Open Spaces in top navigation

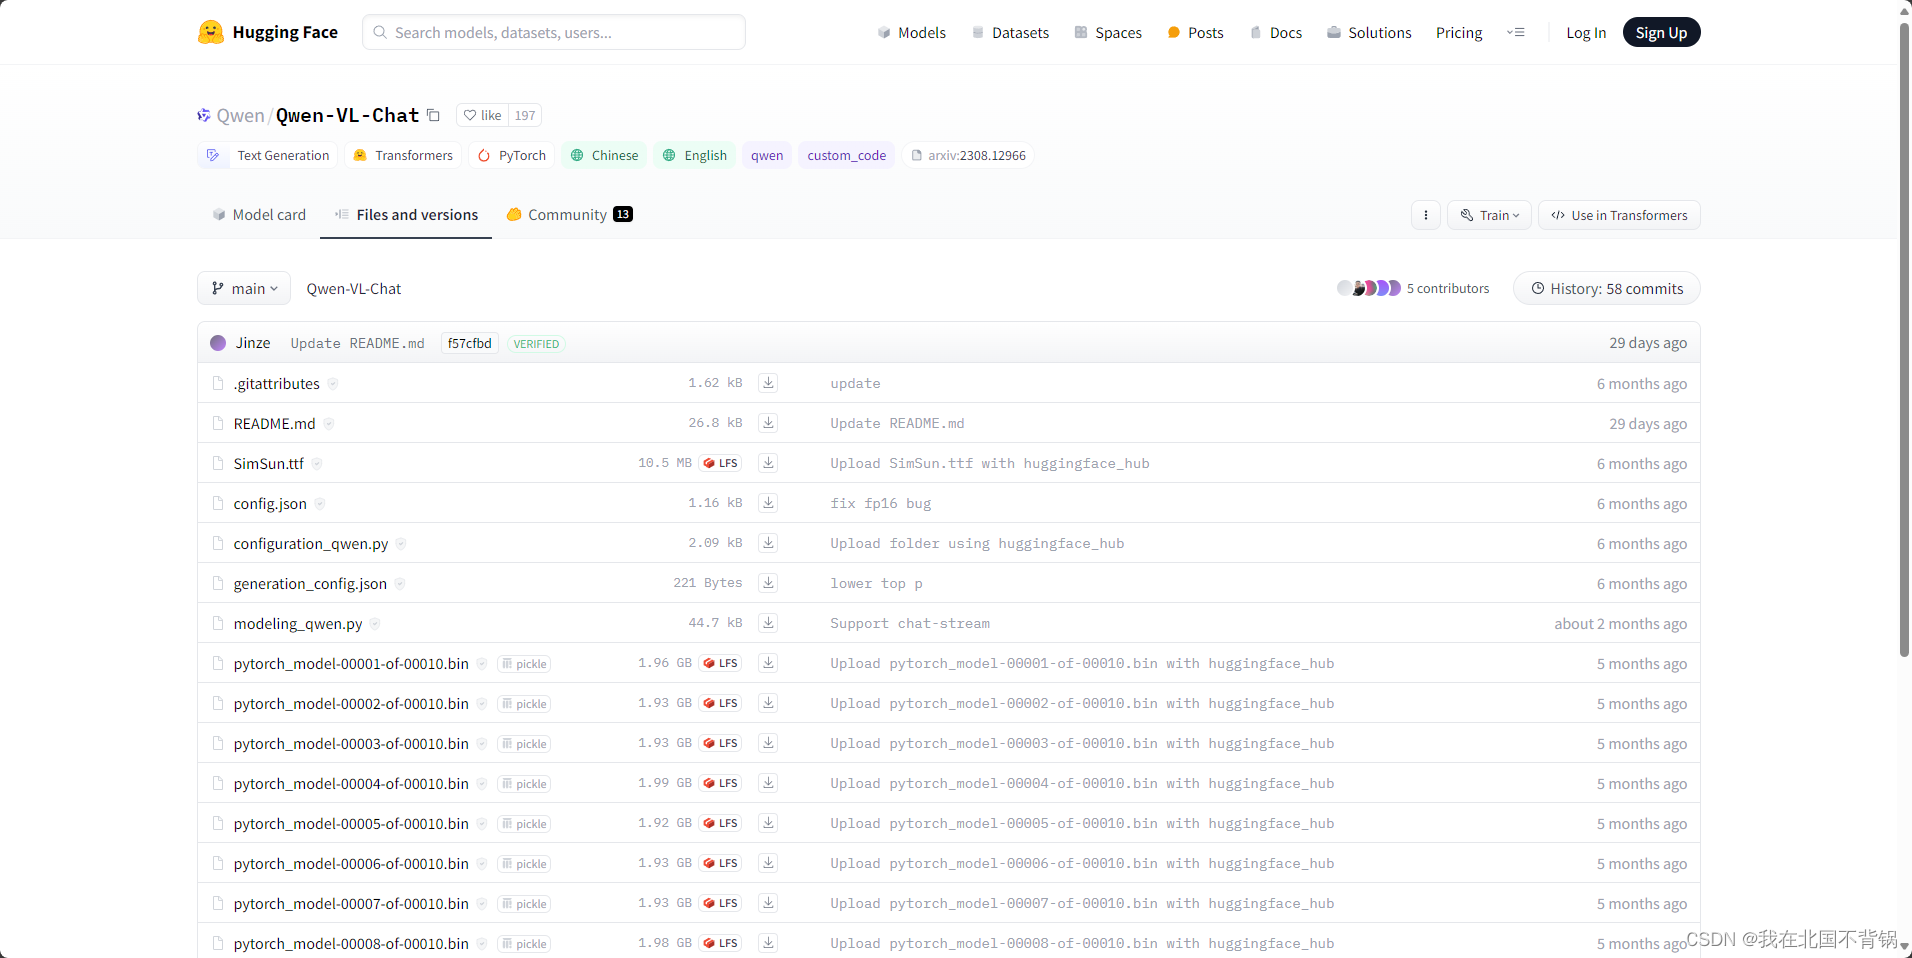[x=1108, y=33]
